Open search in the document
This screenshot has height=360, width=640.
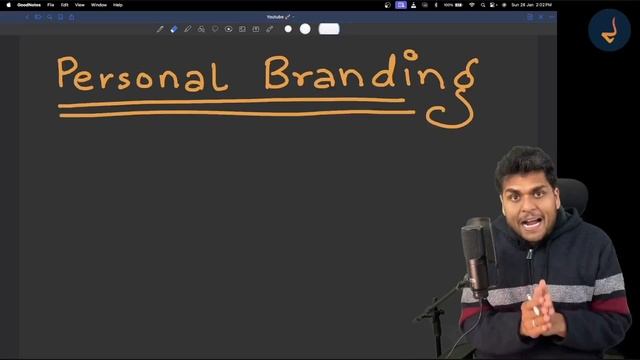pyautogui.click(x=49, y=17)
